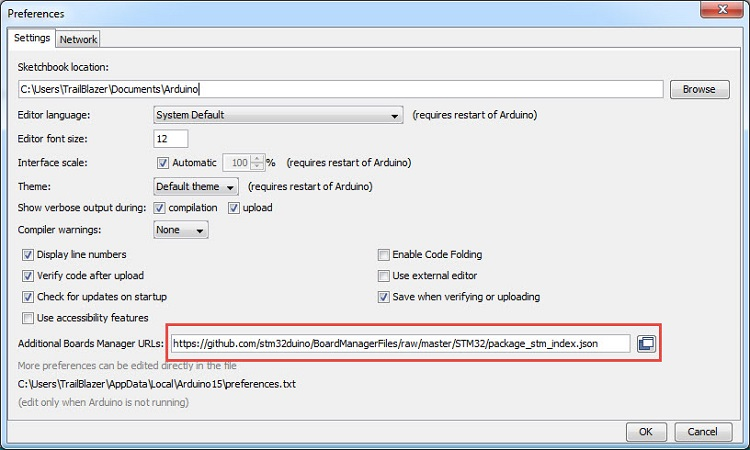Click the interface scale percentage field

(237, 163)
